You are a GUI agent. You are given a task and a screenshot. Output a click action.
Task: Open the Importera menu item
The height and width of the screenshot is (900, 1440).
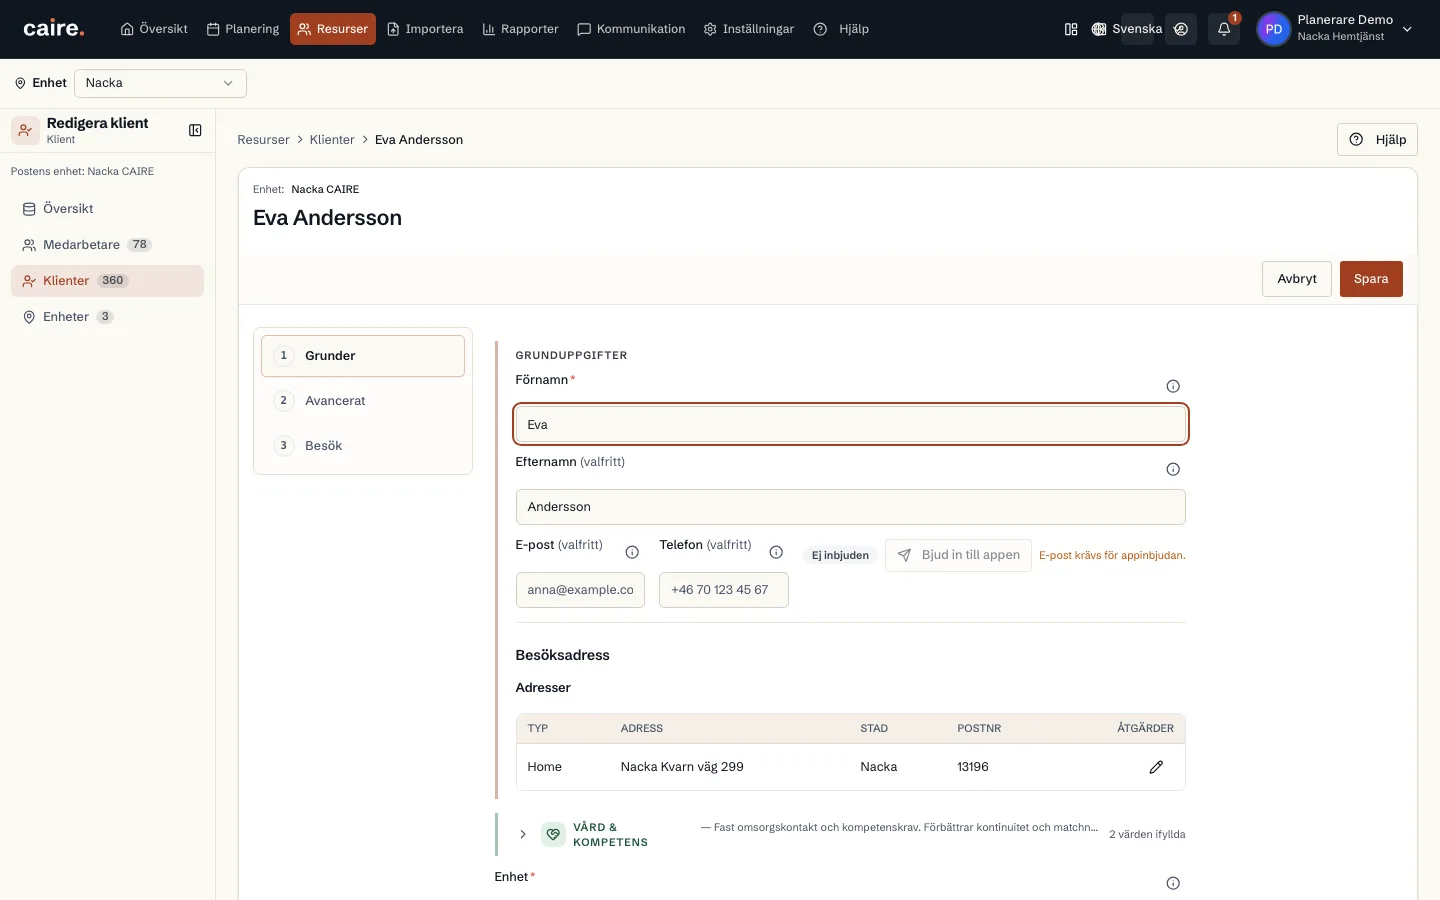click(425, 29)
